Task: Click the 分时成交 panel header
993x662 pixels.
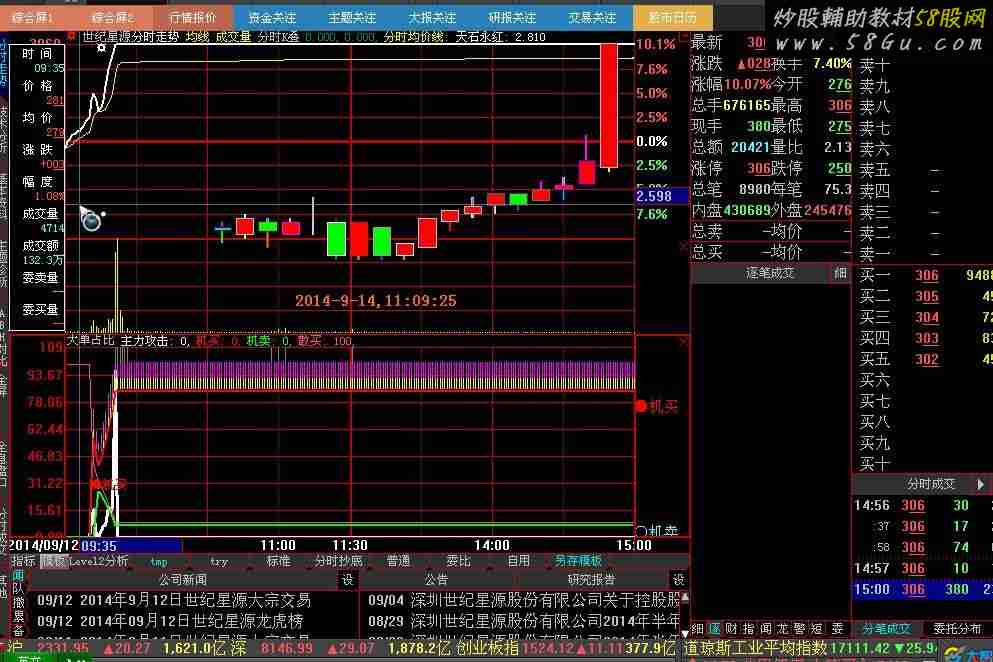Action: click(x=930, y=485)
